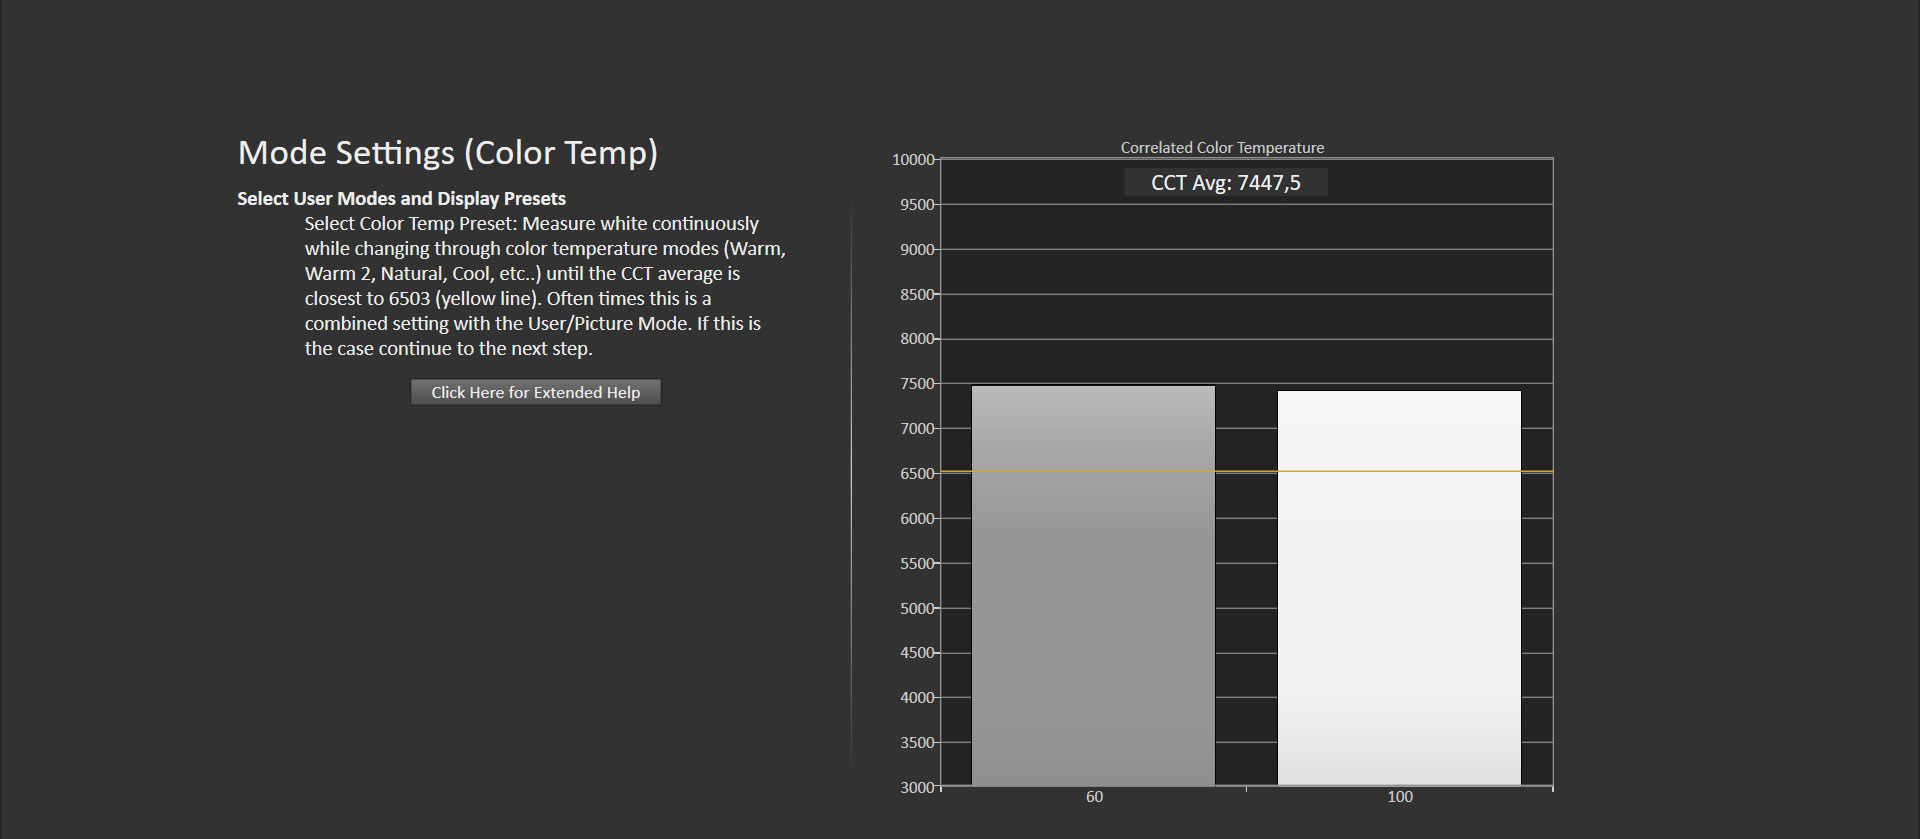Click the gray 60 bar in CCT chart
Screen dimensions: 1920x839
1093,585
